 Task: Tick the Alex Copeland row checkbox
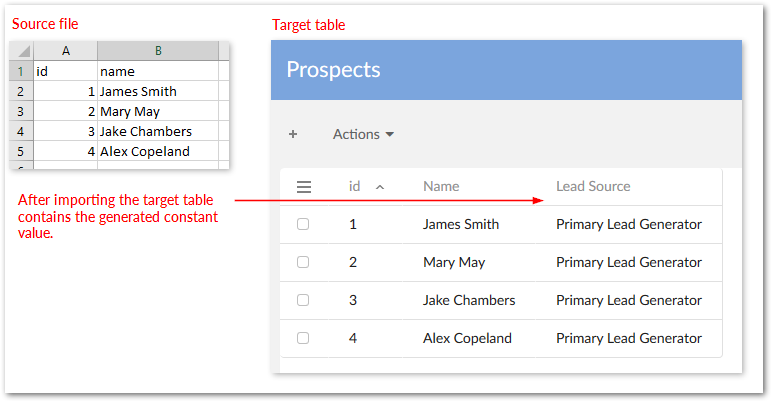click(303, 338)
